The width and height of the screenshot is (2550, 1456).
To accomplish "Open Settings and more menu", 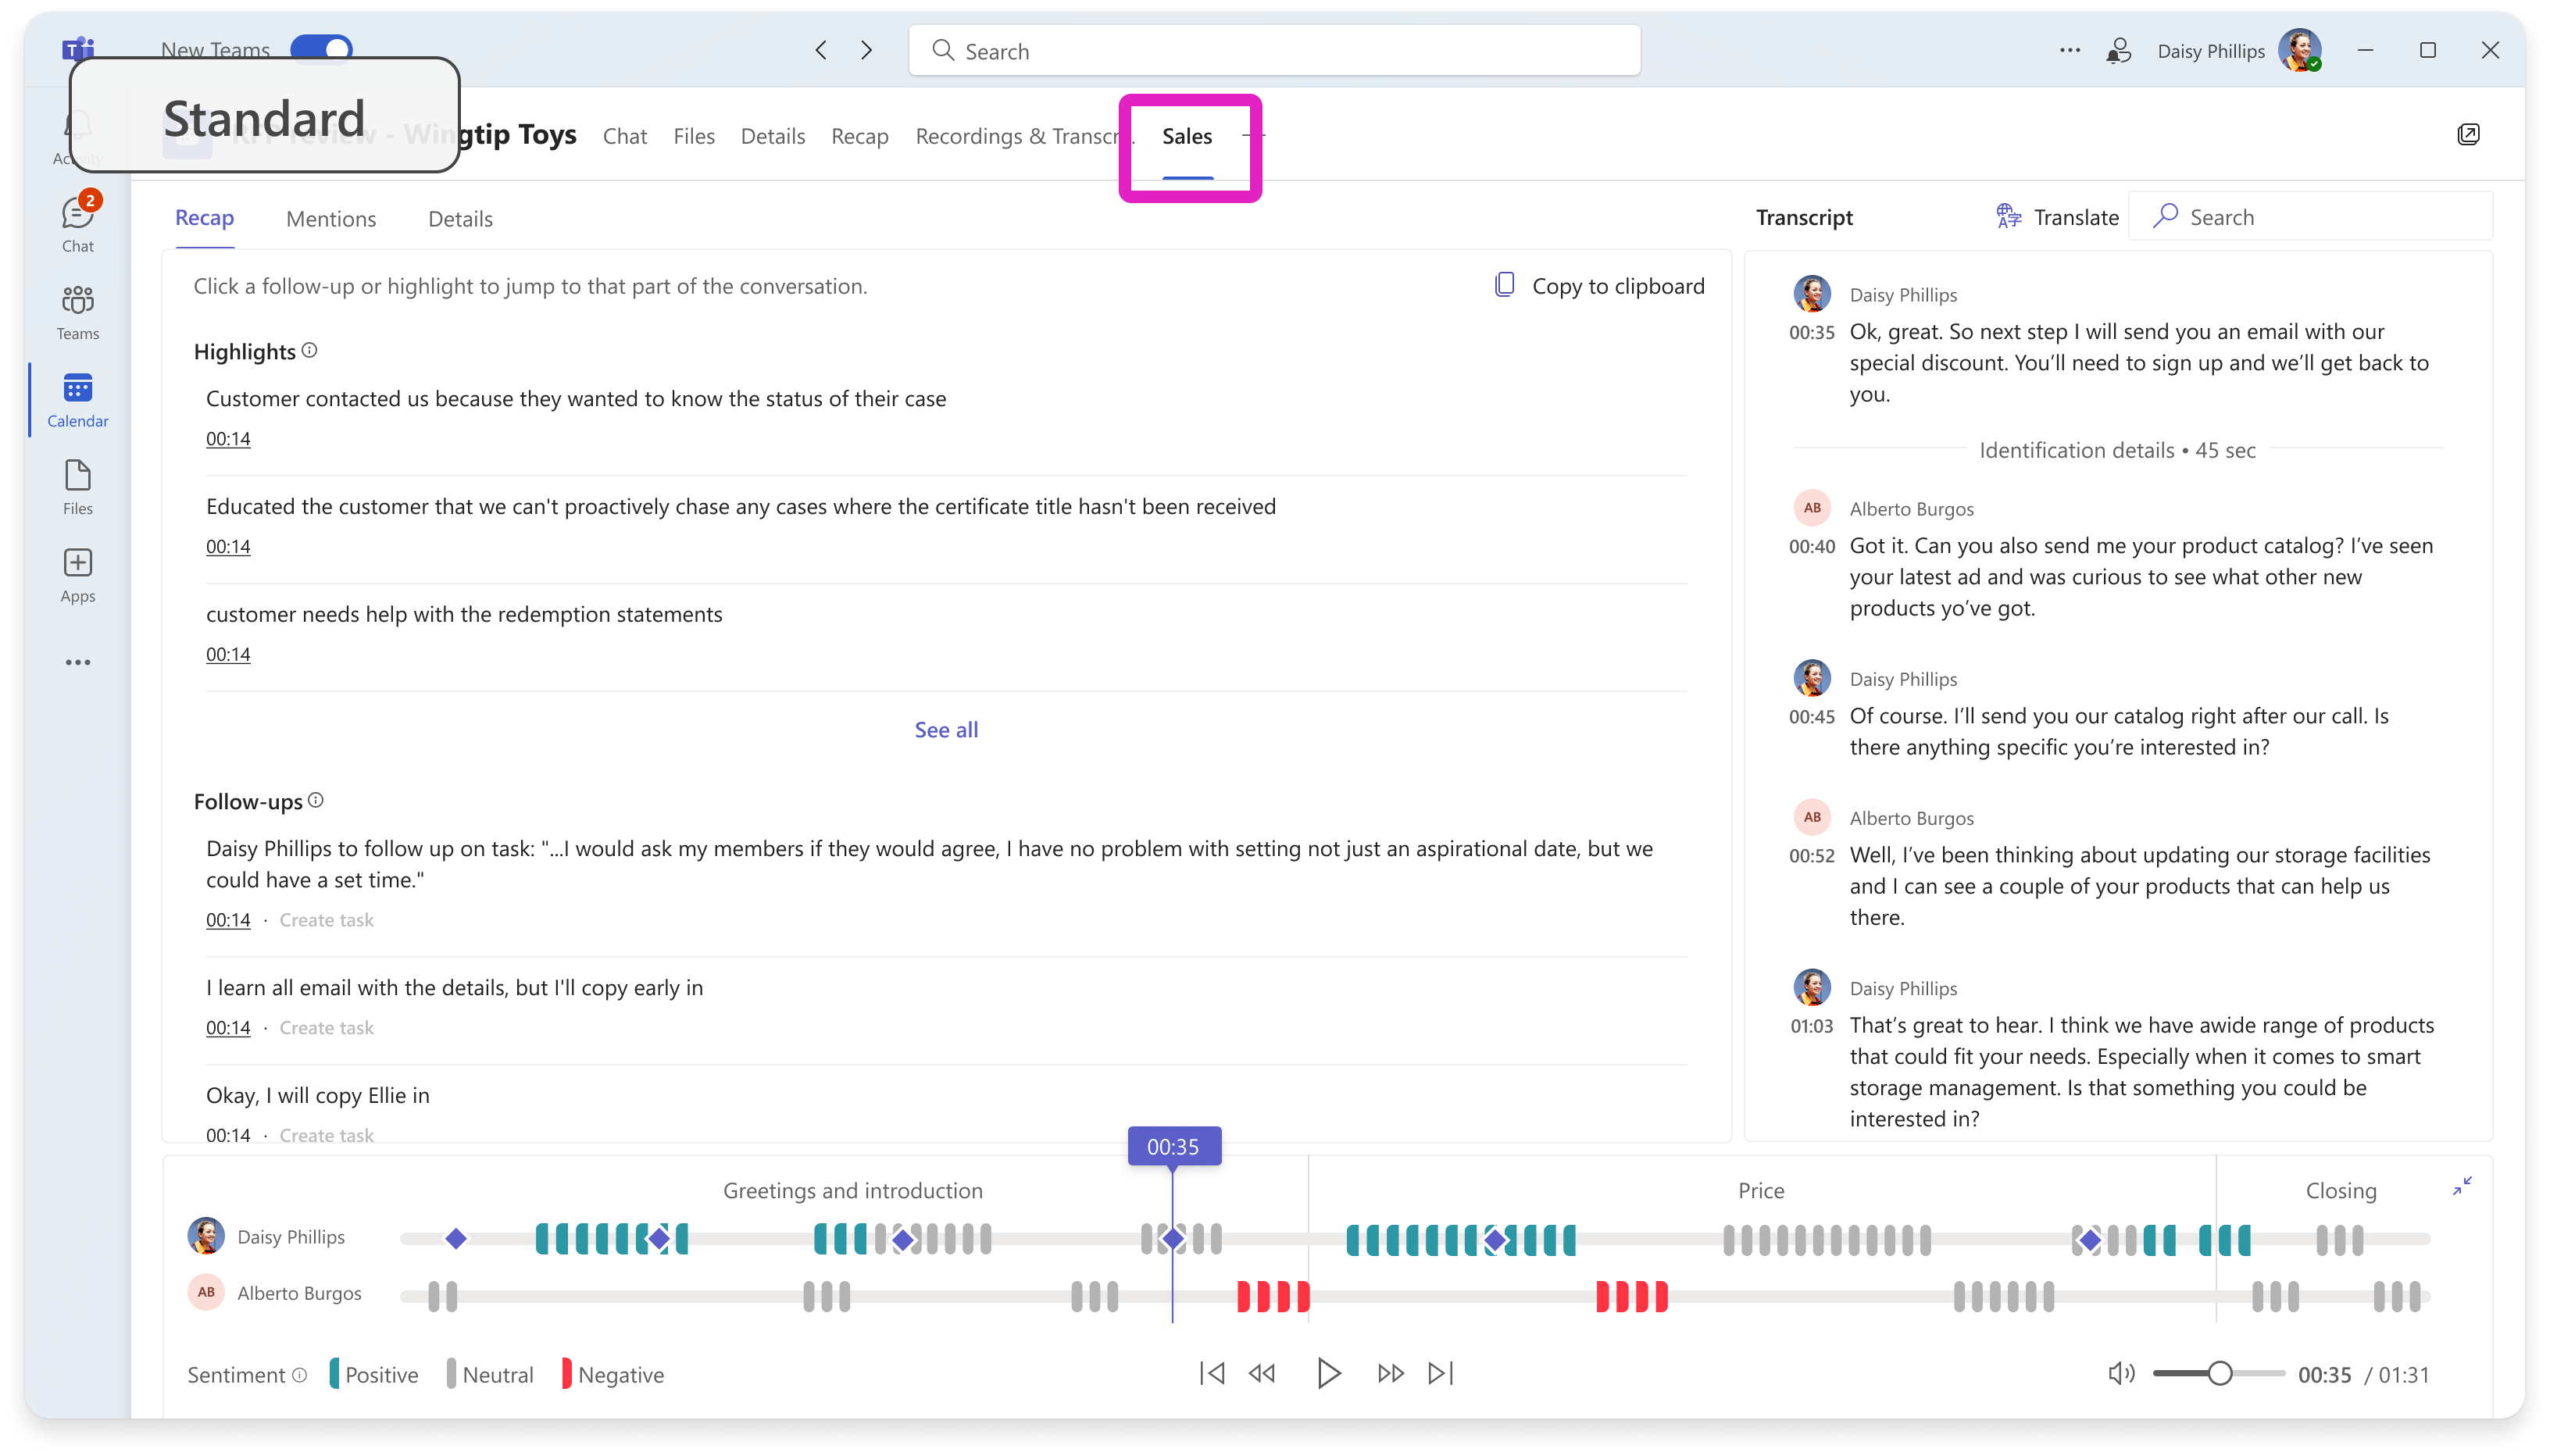I will pos(2069,50).
